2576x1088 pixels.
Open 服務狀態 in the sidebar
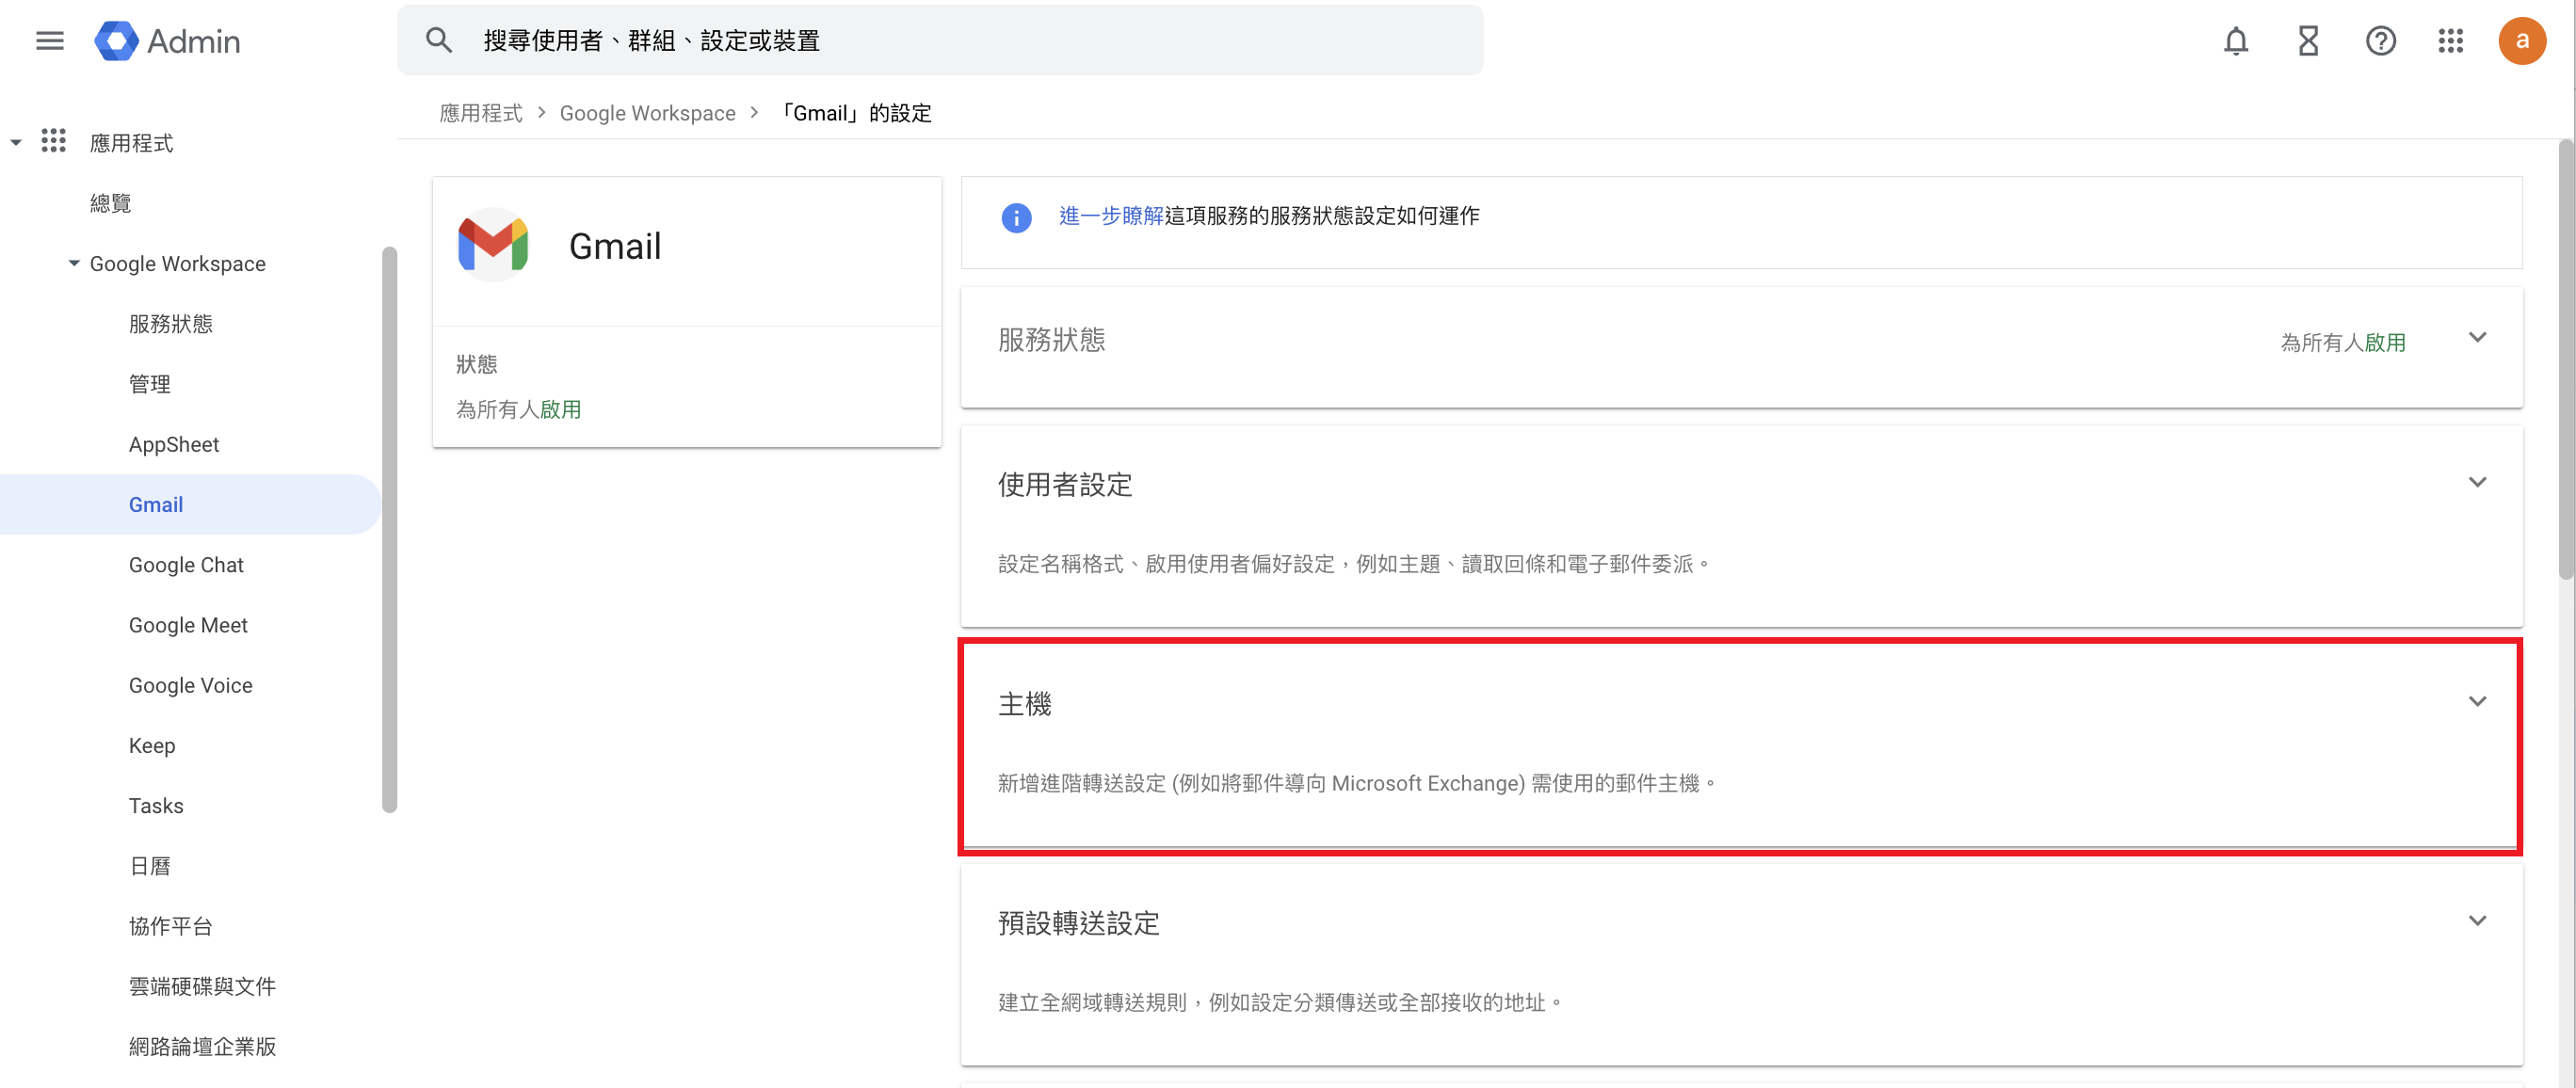point(171,323)
